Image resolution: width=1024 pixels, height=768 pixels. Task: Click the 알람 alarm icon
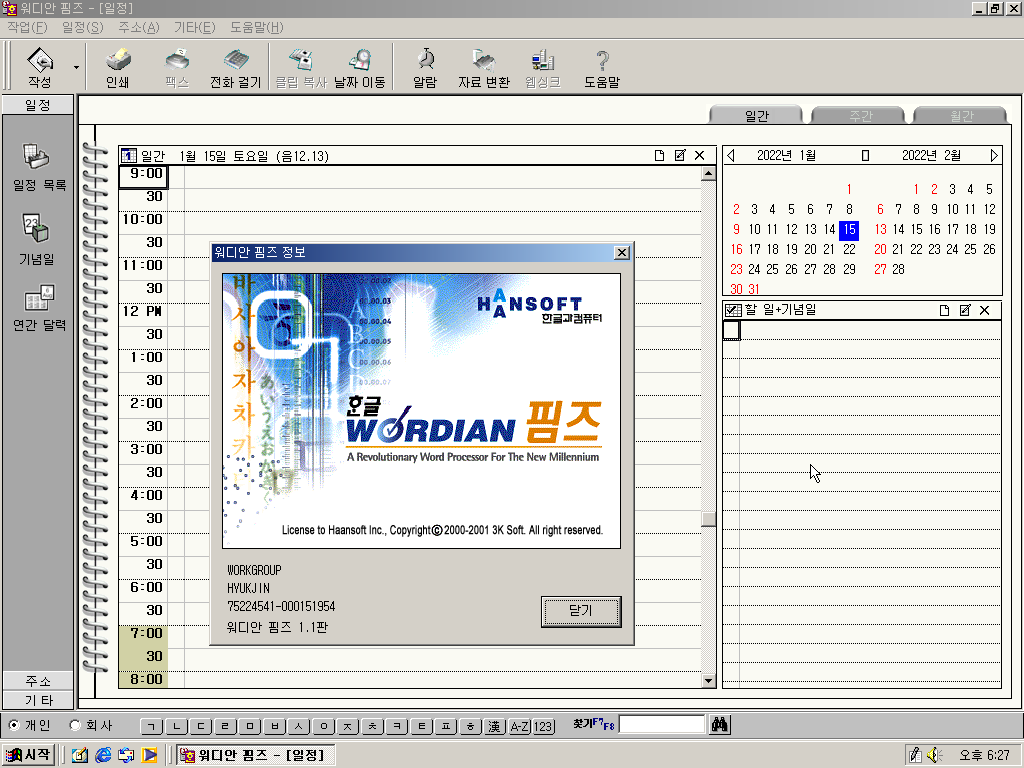tap(425, 67)
